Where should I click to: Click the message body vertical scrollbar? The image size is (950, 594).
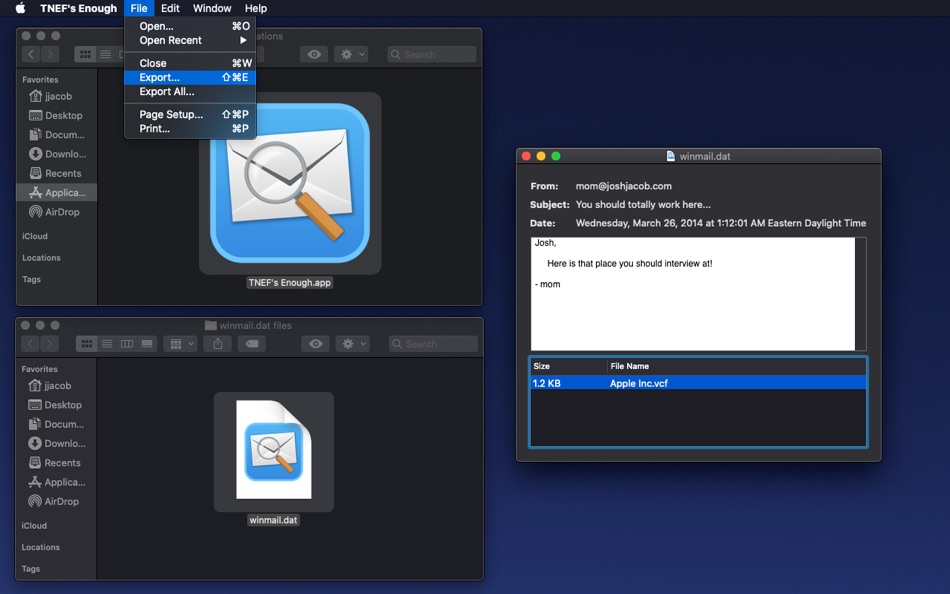point(860,294)
